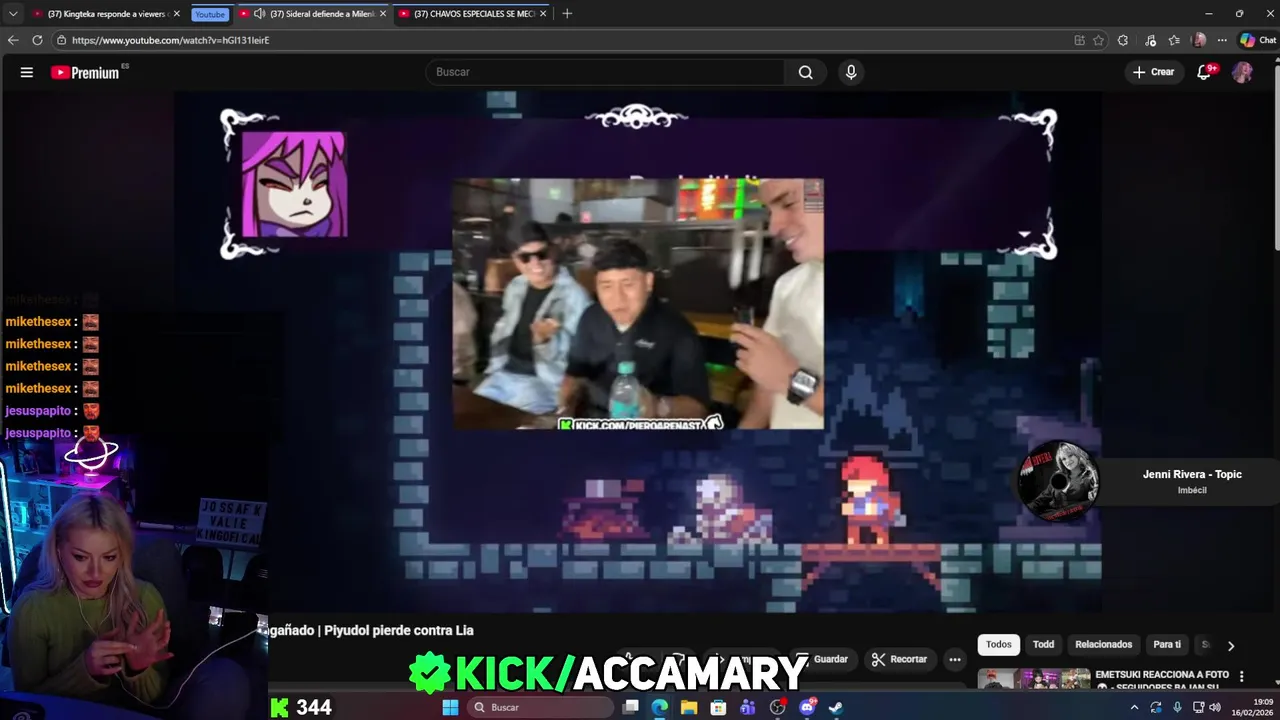The height and width of the screenshot is (720, 1280).
Task: Click the YouTube search magnifier button
Action: (x=805, y=72)
